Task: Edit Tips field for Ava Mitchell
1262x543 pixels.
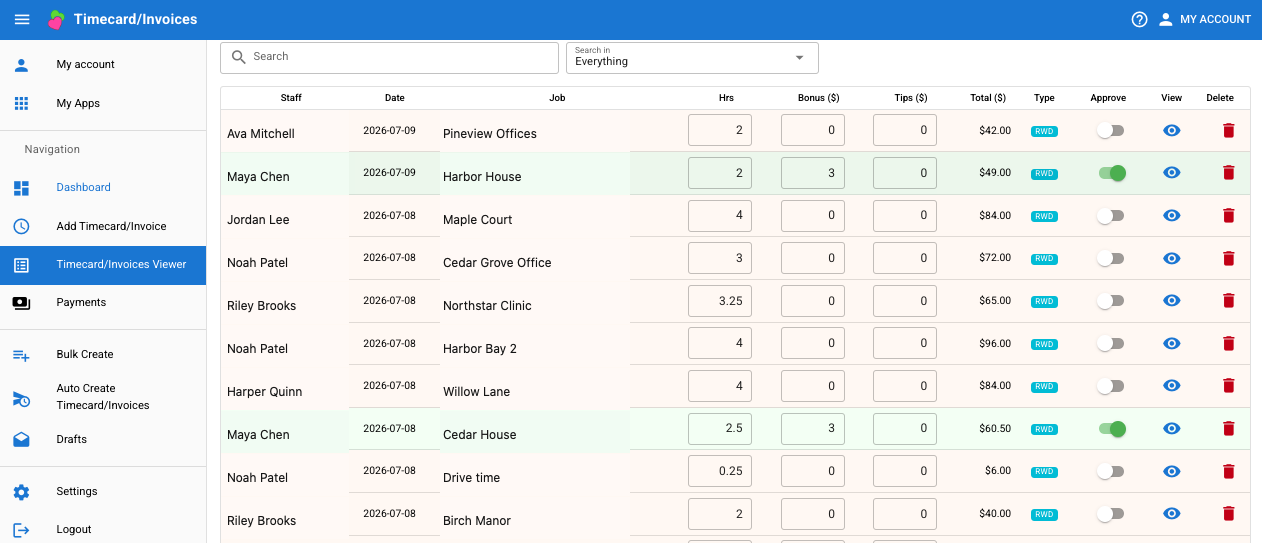Action: [905, 130]
